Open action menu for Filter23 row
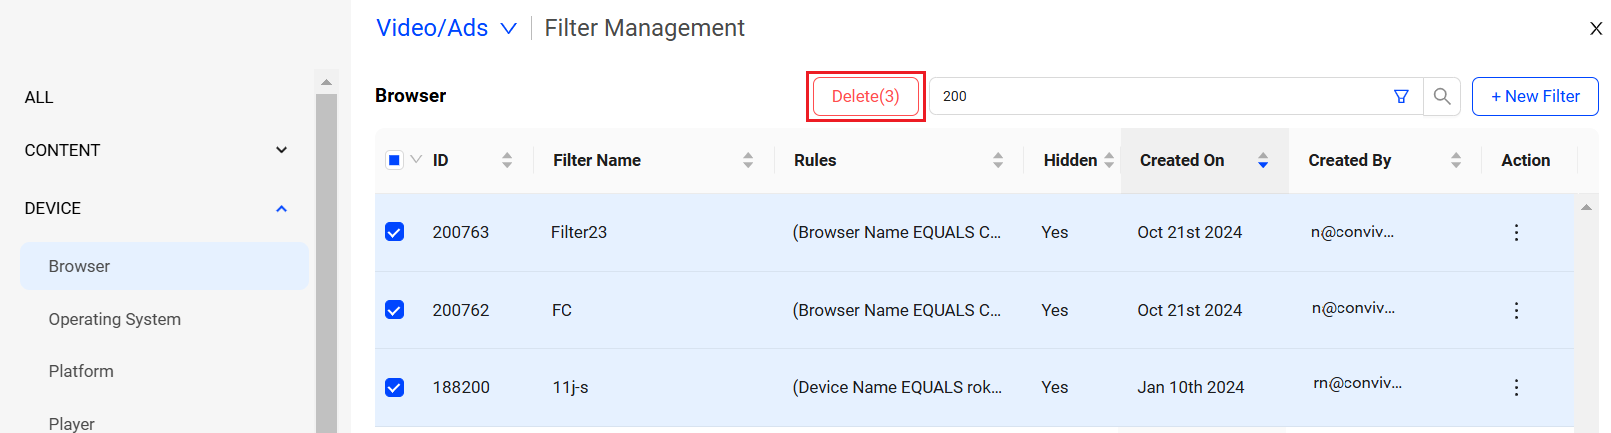Screen dimensions: 1611x433 point(1516,232)
